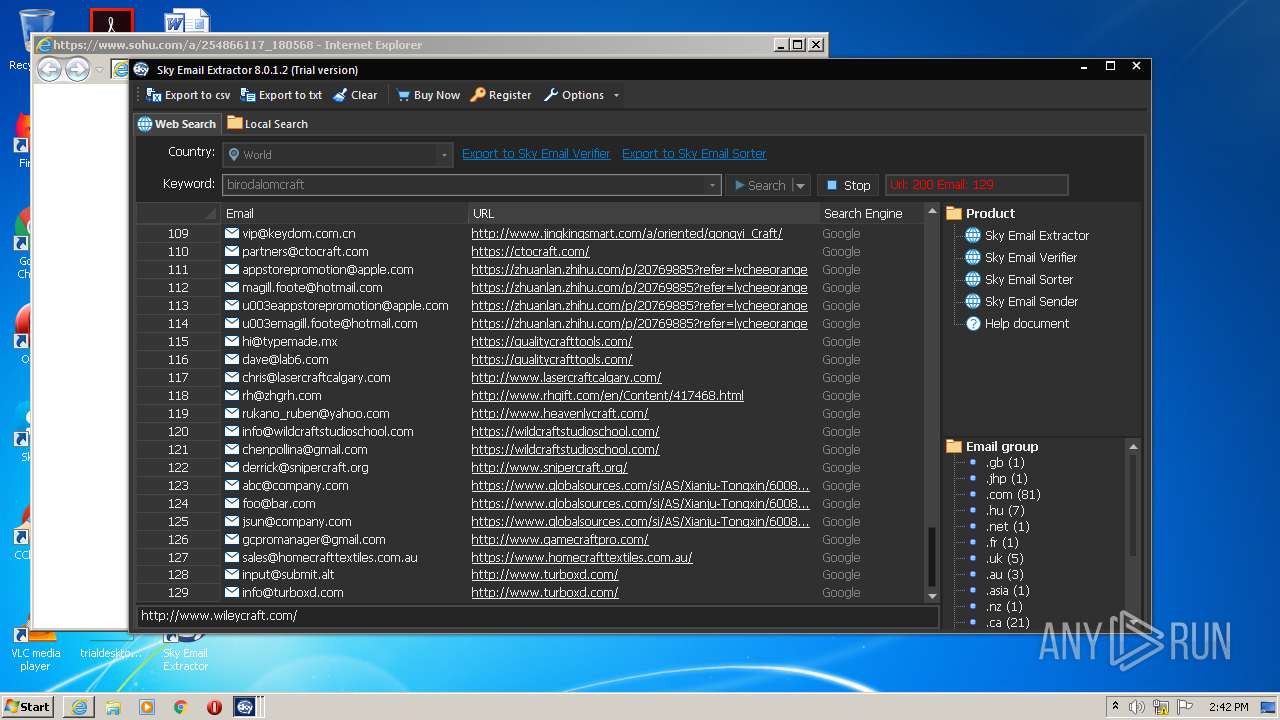Screen dimensions: 1280x720
Task: Open the Opera icon in the taskbar
Action: point(214,706)
